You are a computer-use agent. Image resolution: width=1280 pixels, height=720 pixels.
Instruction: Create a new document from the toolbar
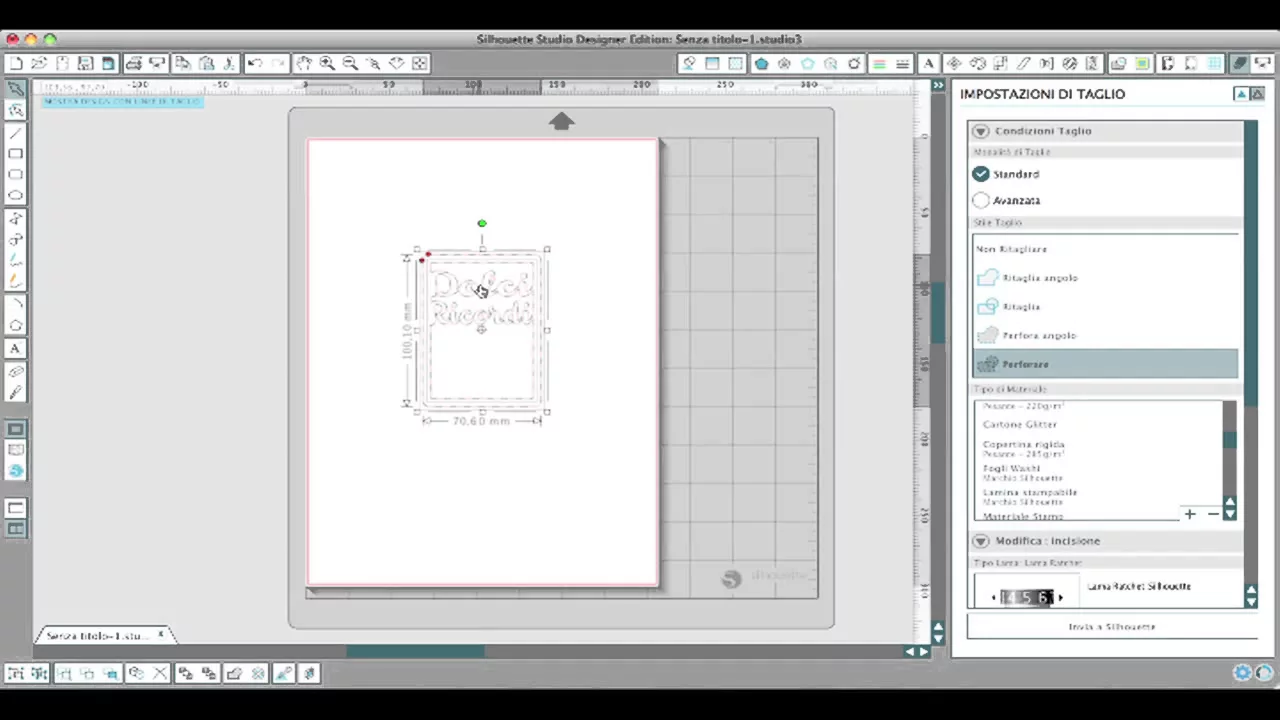pos(15,63)
